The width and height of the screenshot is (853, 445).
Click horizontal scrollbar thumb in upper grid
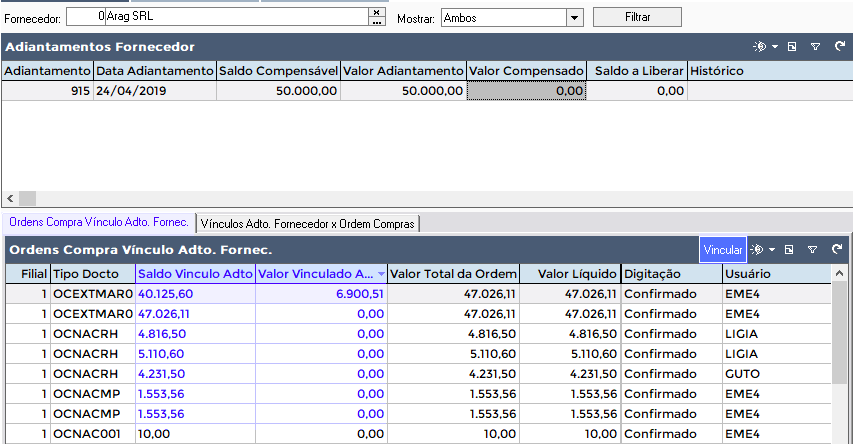click(x=27, y=199)
